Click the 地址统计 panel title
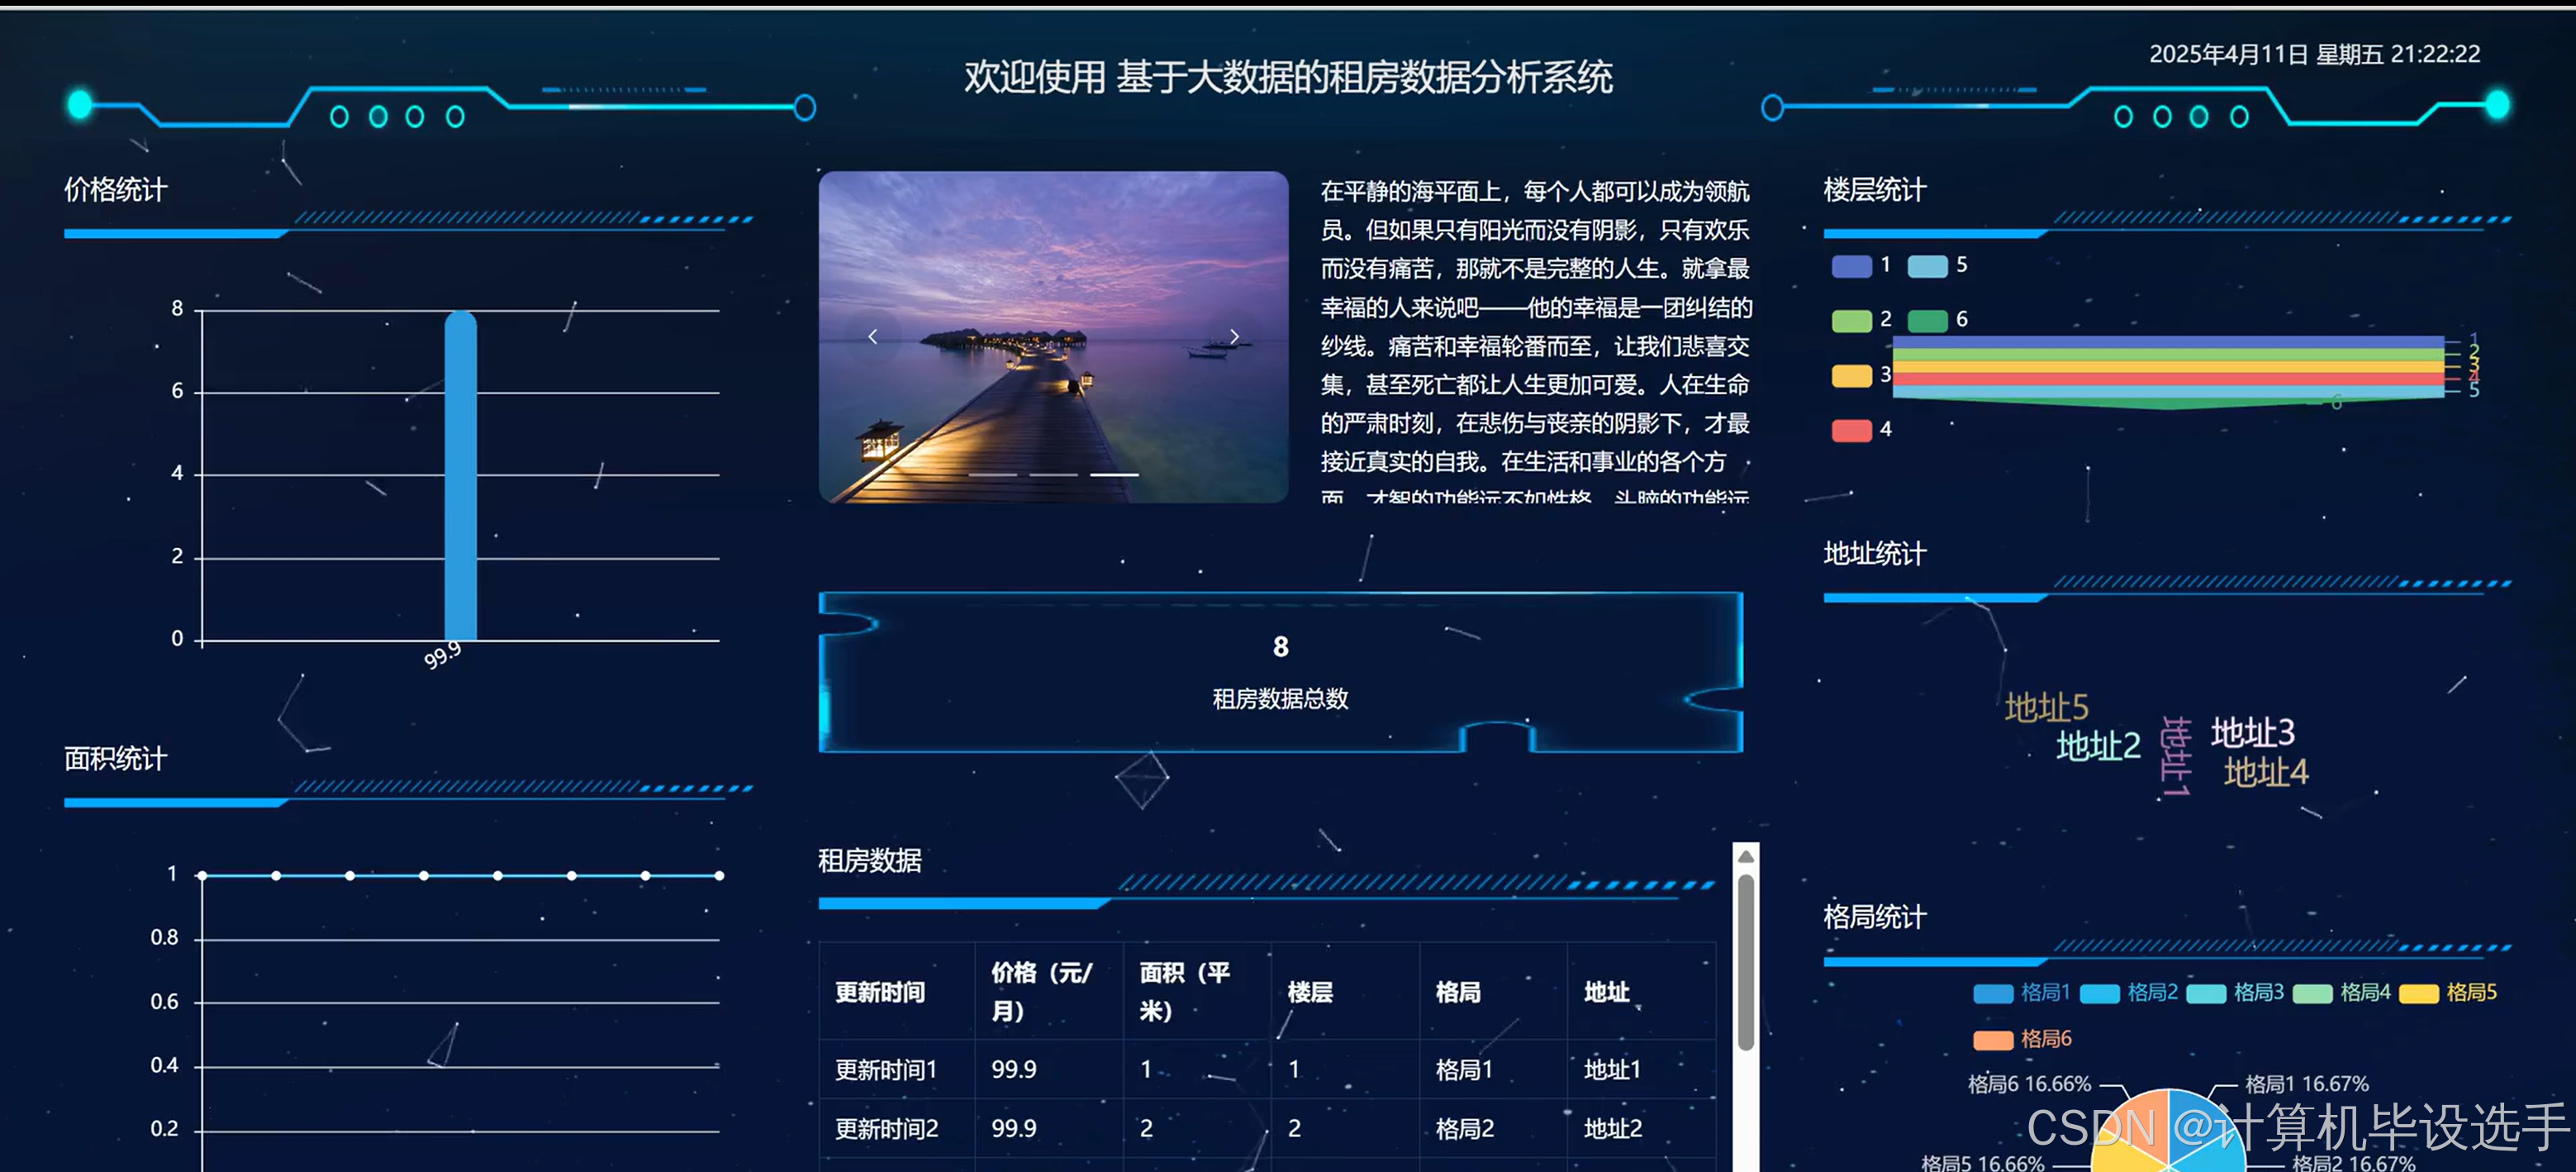 pyautogui.click(x=1874, y=553)
